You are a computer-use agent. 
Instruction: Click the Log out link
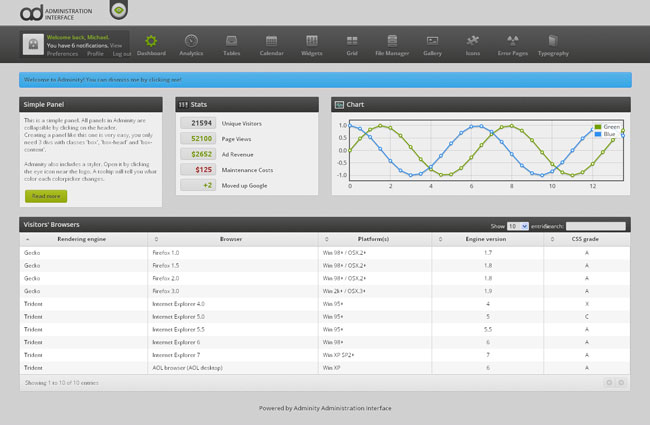(x=122, y=54)
